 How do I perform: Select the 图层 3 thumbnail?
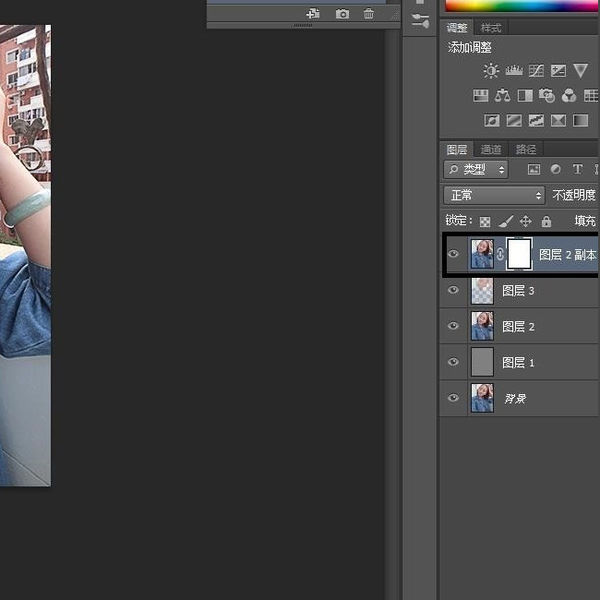tap(482, 290)
